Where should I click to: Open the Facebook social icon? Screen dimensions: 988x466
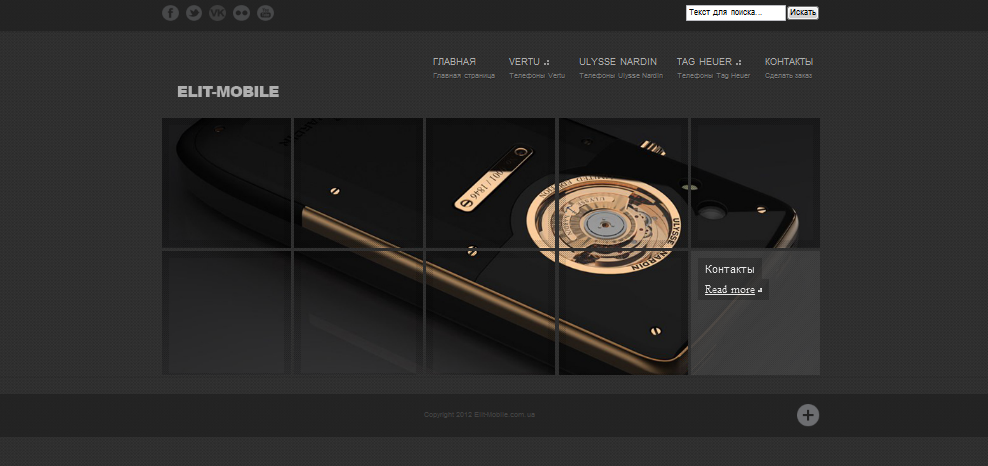pos(170,13)
